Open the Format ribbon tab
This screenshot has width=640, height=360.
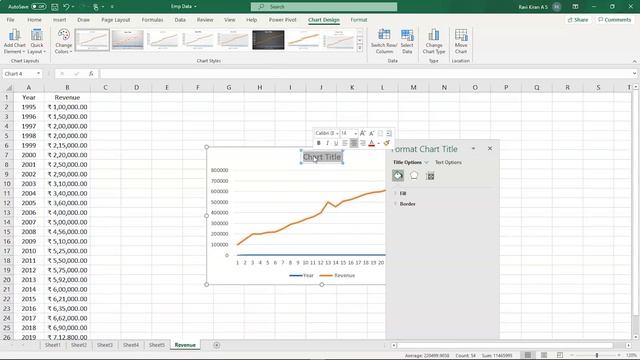click(359, 20)
